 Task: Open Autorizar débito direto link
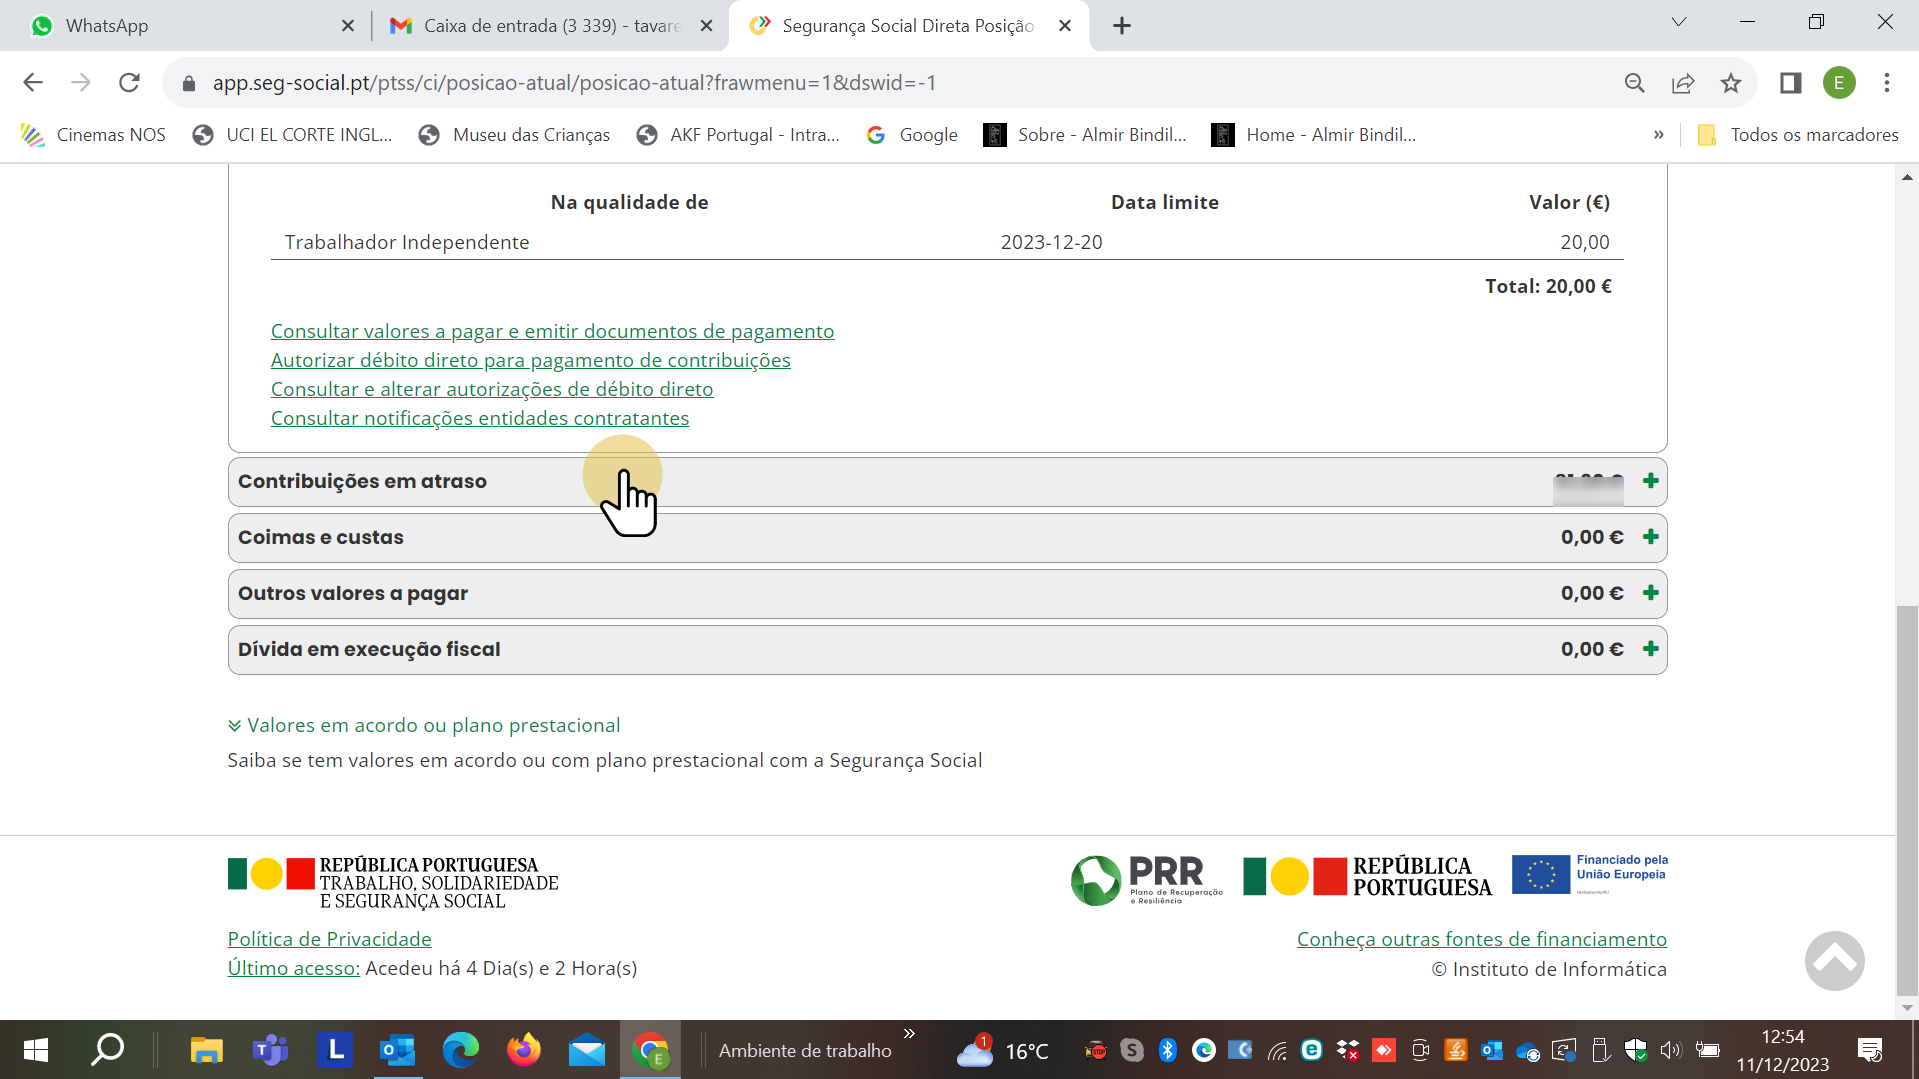(530, 360)
